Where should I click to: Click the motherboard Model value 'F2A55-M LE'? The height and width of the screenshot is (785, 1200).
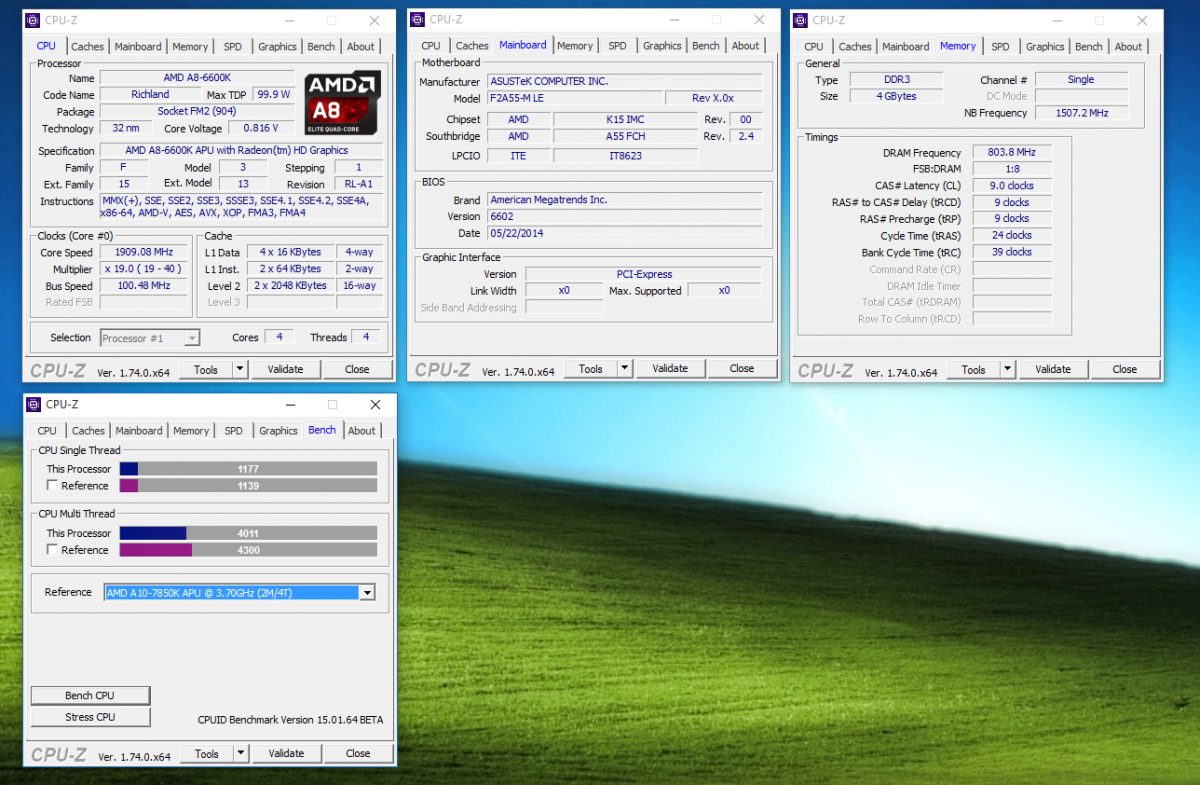click(x=575, y=98)
